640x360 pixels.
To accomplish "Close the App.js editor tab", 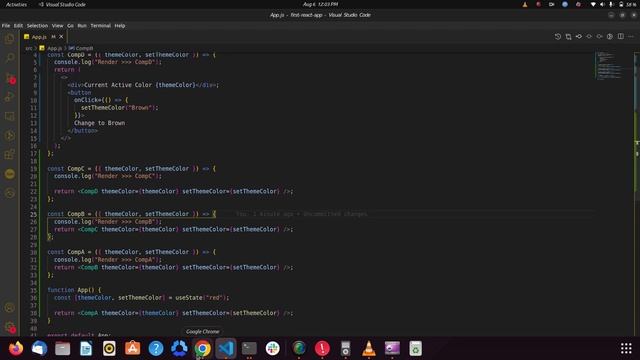I will 61,37.
